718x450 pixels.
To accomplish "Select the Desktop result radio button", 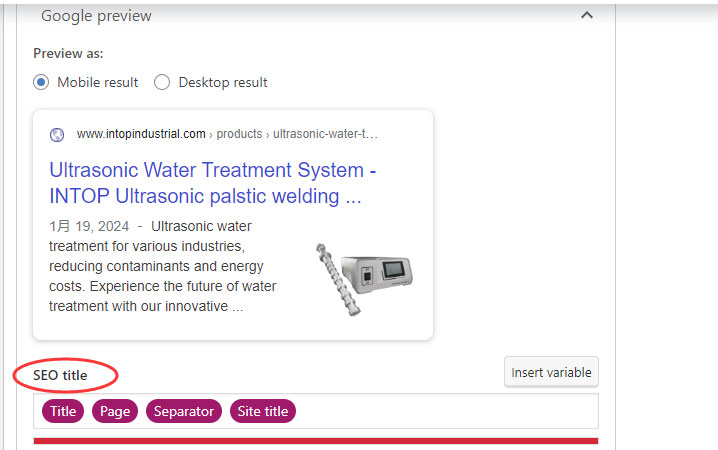I will (162, 82).
